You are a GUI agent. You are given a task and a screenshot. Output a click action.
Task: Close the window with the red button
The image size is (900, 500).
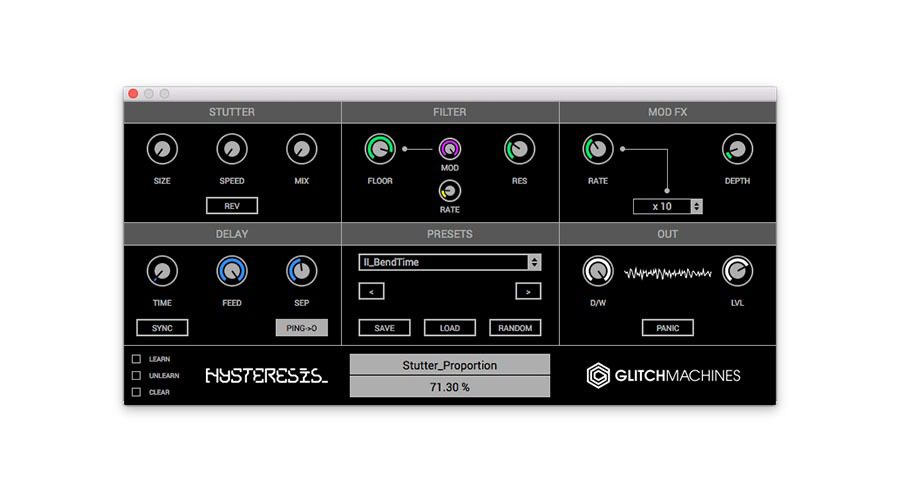(133, 94)
